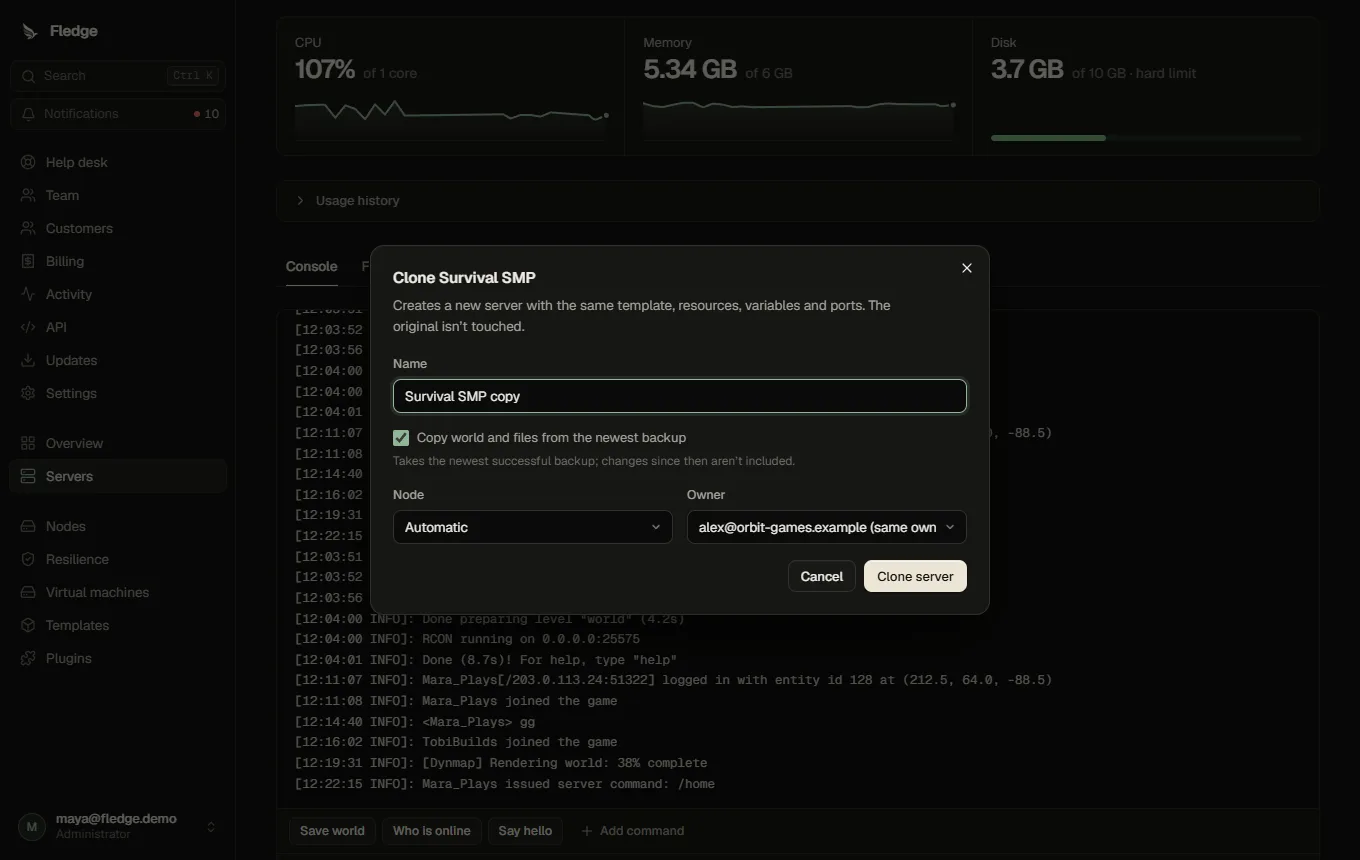Image resolution: width=1360 pixels, height=860 pixels.
Task: Open the Node dropdown set to Automatic
Action: 532,527
